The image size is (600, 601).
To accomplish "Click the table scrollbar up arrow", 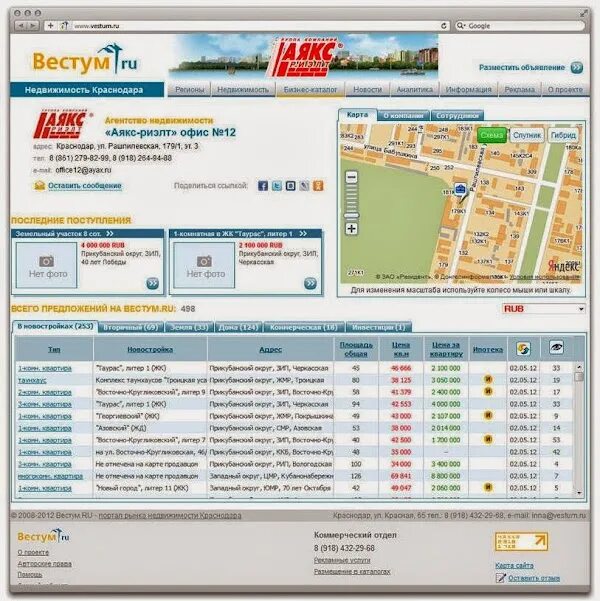I will point(579,367).
